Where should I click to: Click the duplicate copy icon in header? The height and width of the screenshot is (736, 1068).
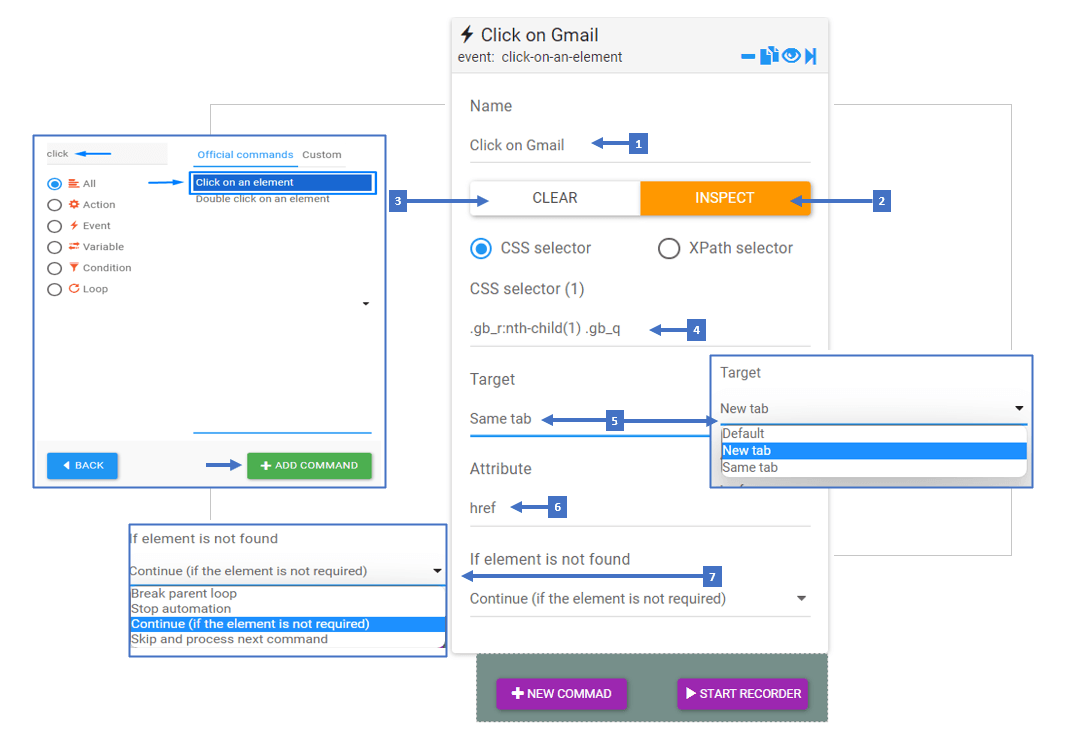click(769, 55)
